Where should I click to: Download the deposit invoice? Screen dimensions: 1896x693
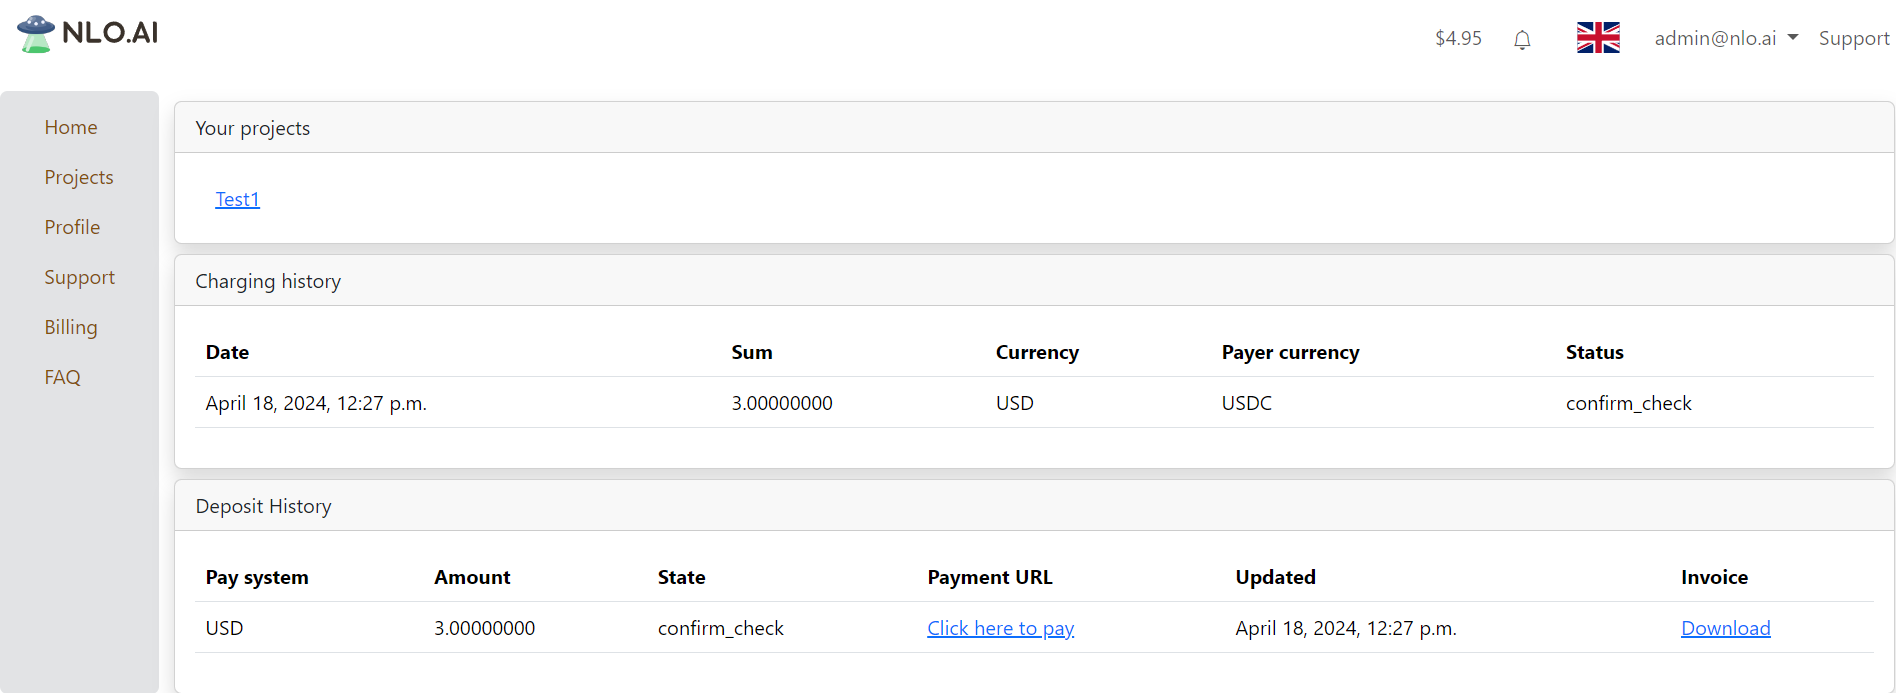click(x=1725, y=628)
